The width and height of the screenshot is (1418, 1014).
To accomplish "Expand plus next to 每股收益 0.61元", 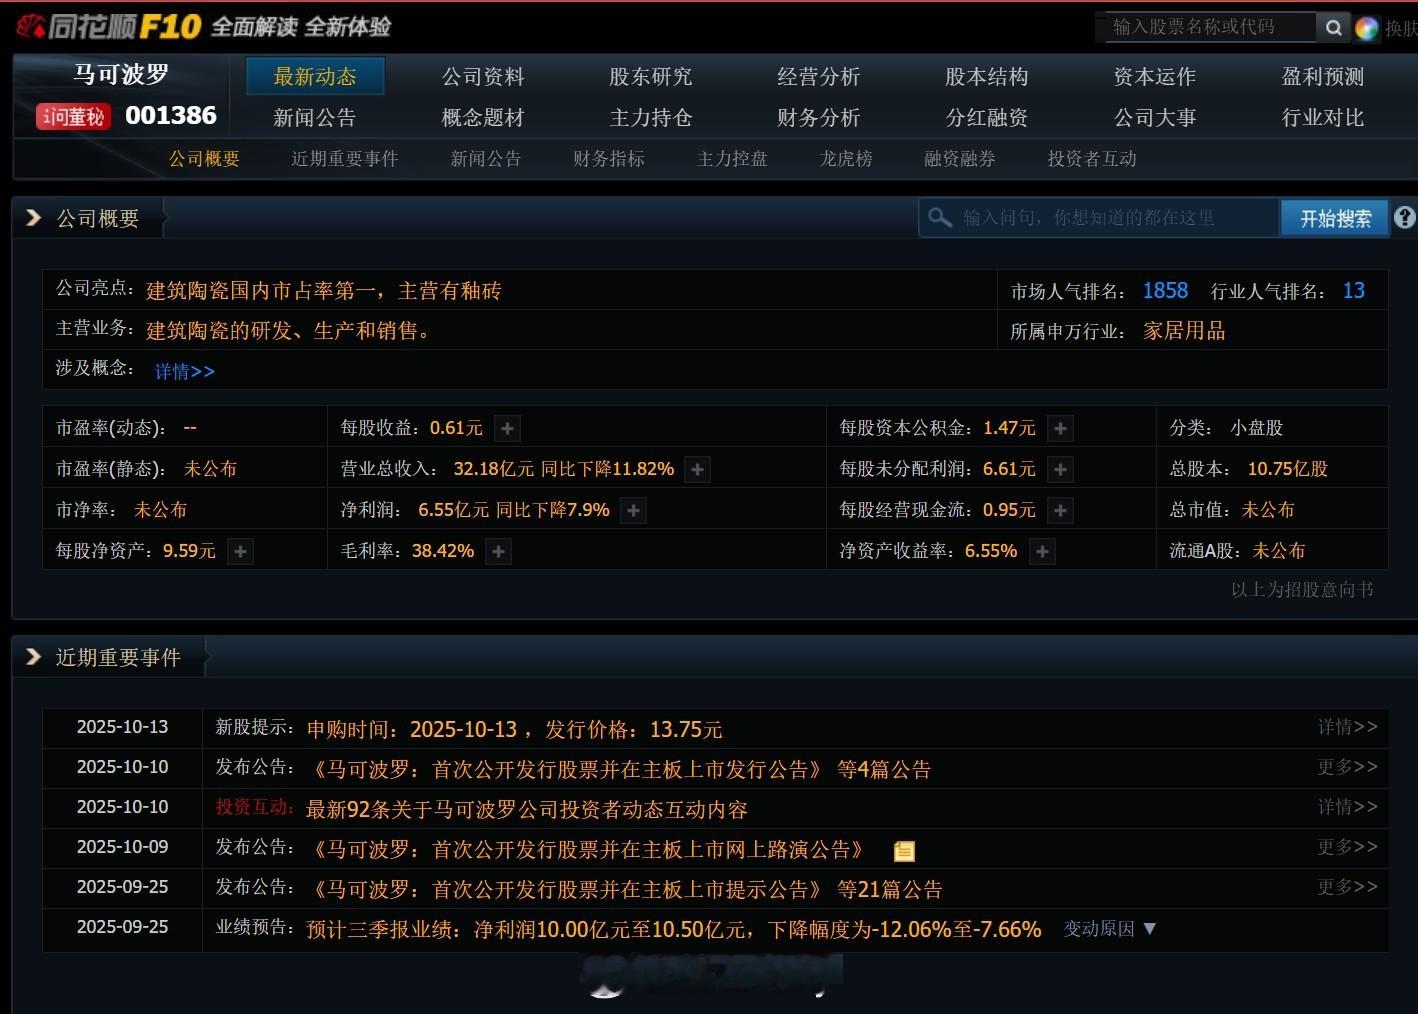I will point(508,429).
